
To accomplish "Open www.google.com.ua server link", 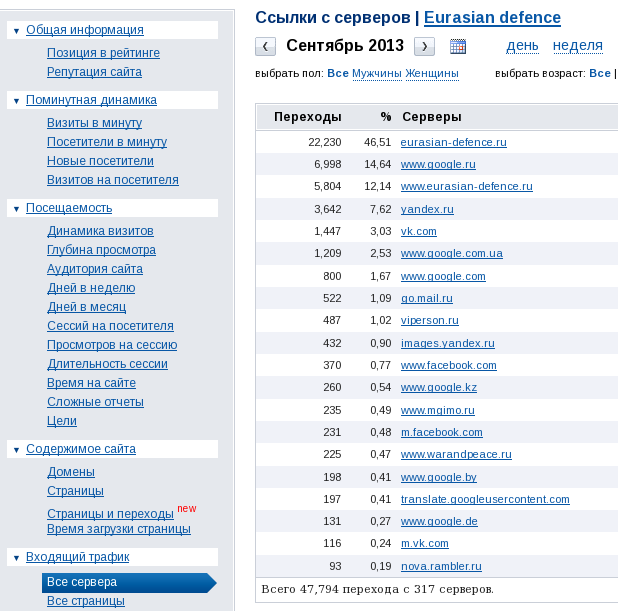I will 452,253.
